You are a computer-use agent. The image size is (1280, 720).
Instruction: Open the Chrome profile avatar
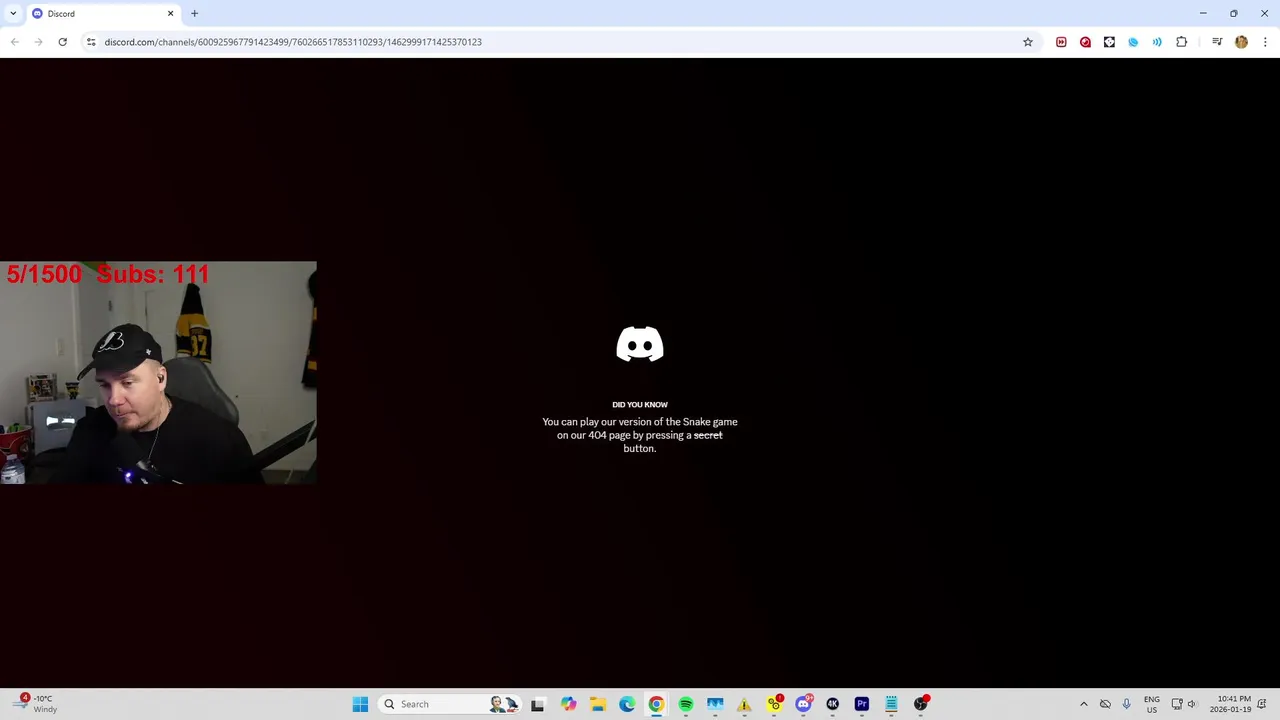coord(1241,42)
